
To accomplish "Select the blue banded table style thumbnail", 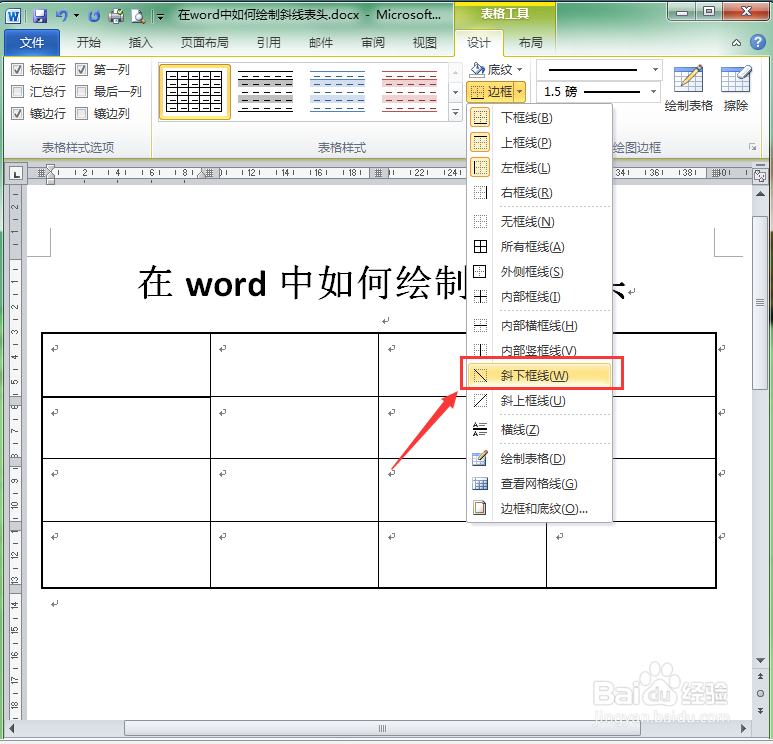I will (x=337, y=92).
